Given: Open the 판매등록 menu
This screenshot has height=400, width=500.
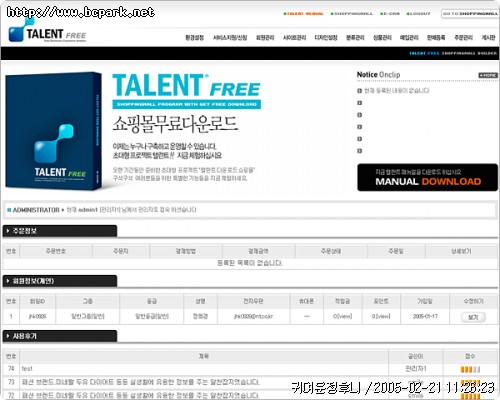Looking at the screenshot, I should pos(436,38).
